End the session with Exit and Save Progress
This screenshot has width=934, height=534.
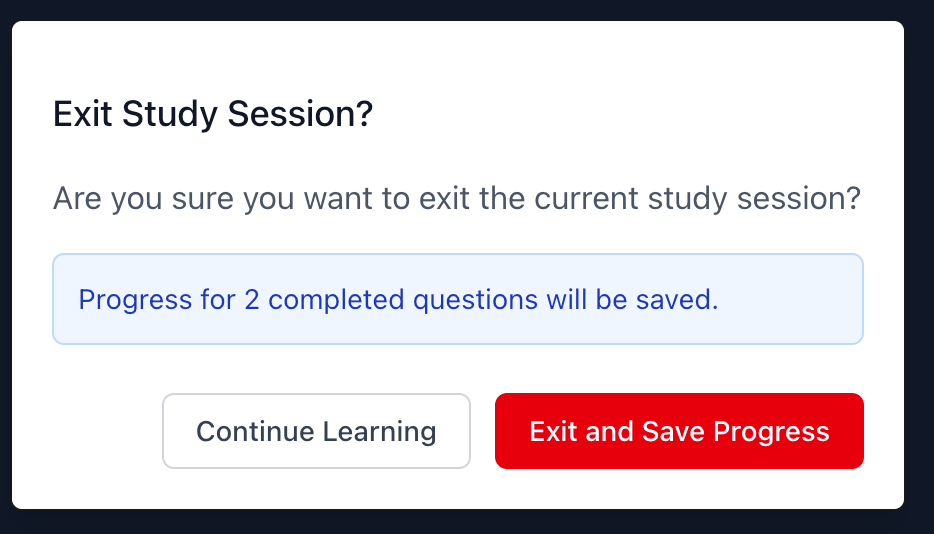click(x=679, y=431)
